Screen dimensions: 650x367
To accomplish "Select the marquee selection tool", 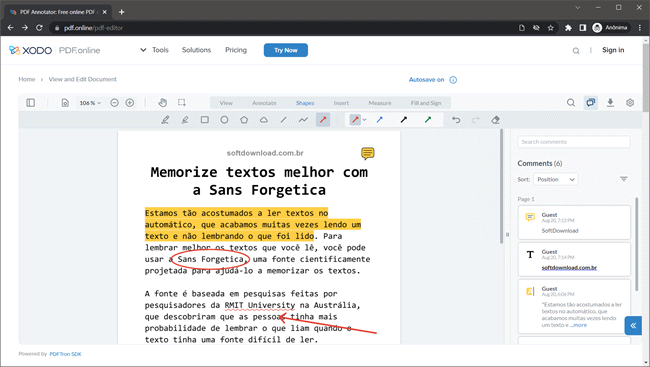I will pos(182,102).
